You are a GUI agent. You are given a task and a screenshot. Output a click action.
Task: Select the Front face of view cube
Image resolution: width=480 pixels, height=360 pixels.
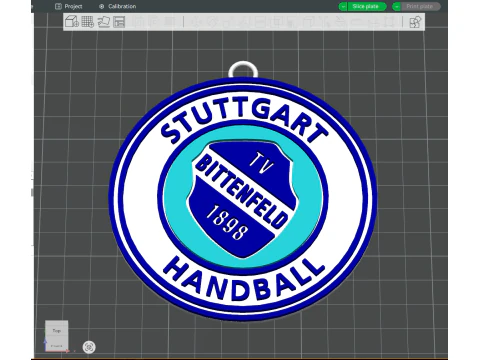[57, 346]
